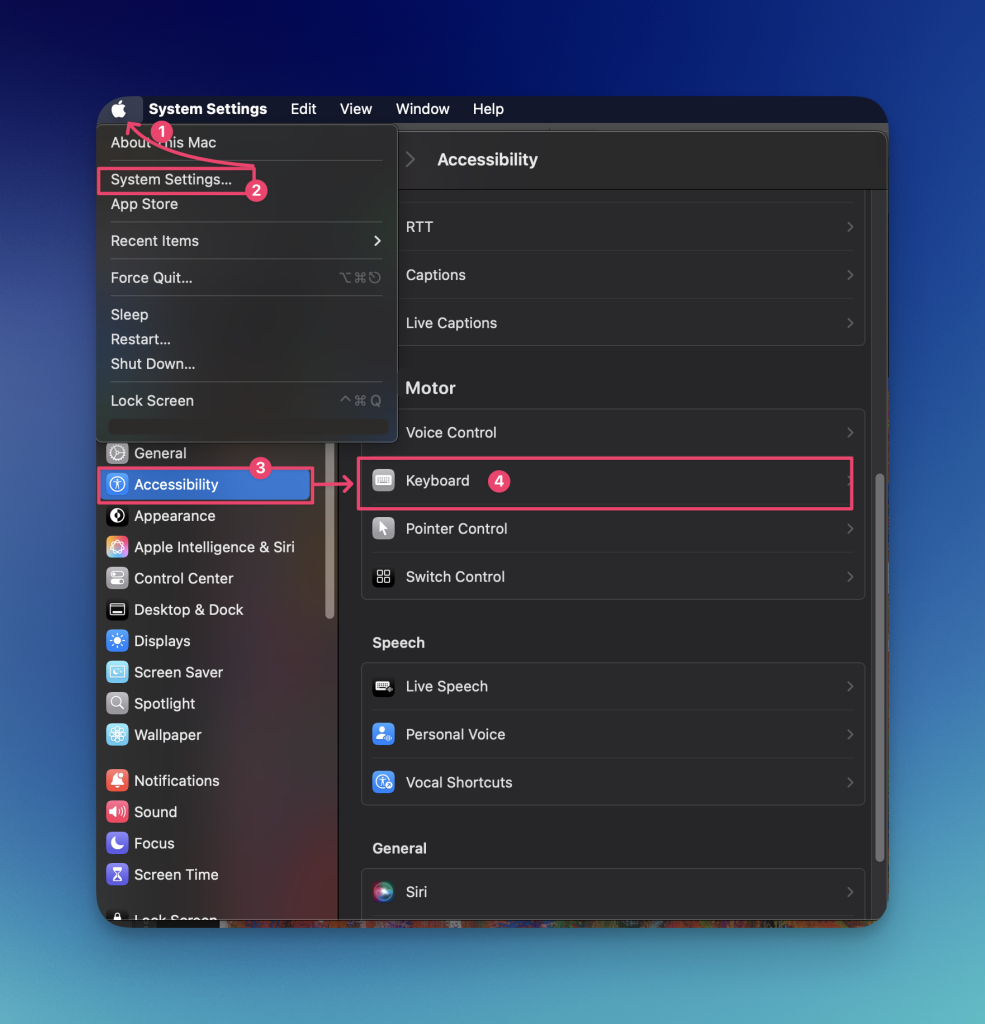Click the sidebar vertical scrollbar
This screenshot has height=1024, width=985.
330,530
